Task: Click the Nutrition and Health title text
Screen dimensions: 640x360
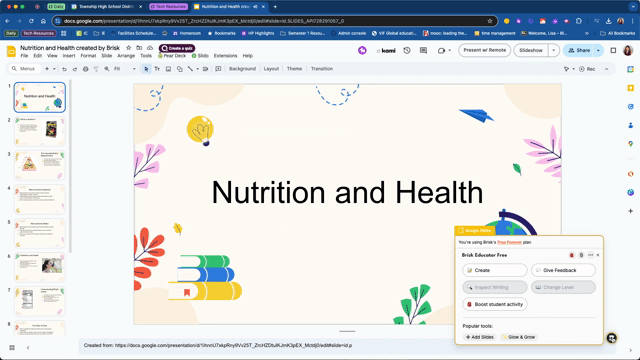Action: click(x=347, y=192)
